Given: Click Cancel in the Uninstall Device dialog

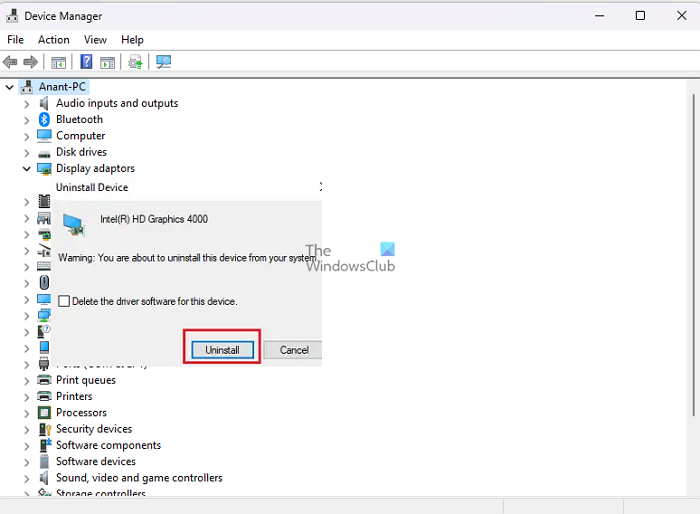Looking at the screenshot, I should (293, 350).
